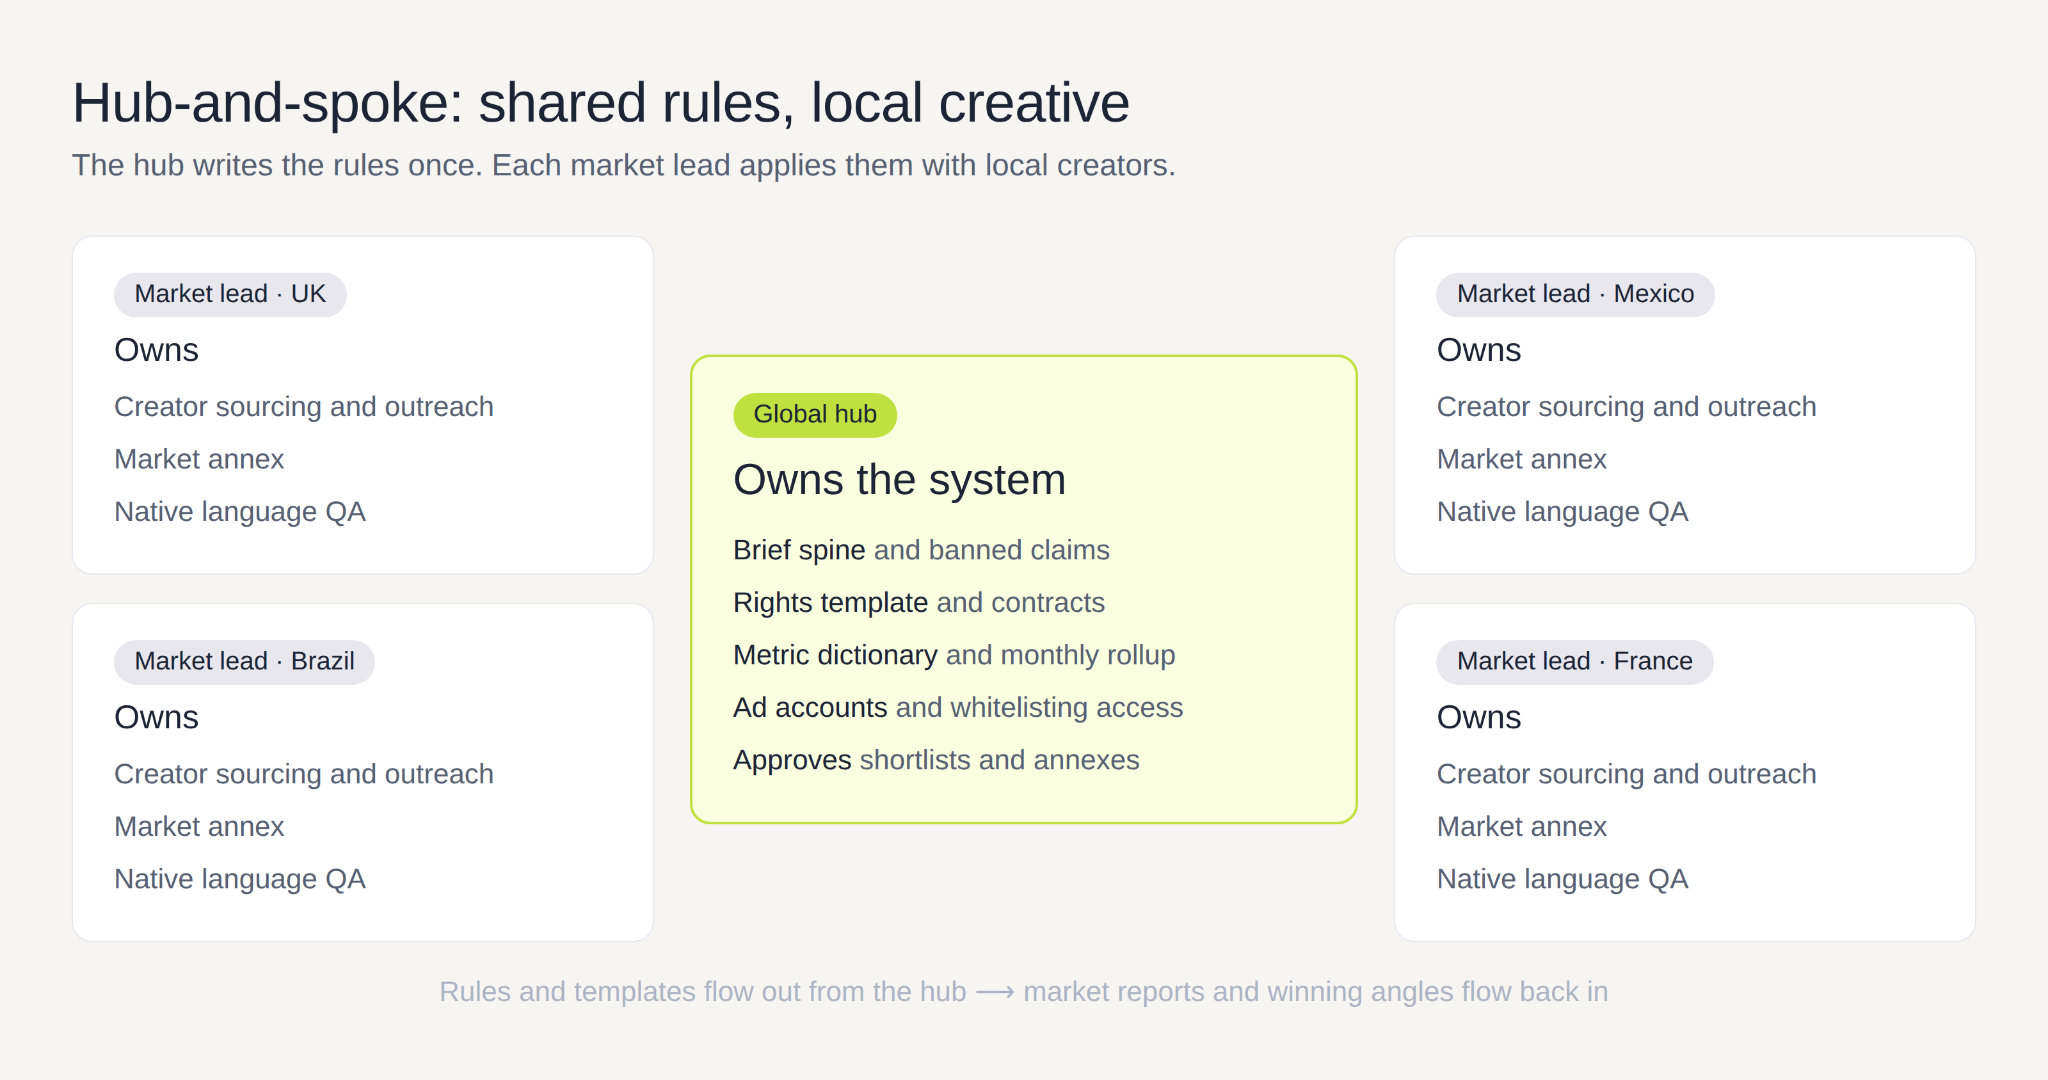The image size is (2048, 1080).
Task: Select the green 'Global hub' pill
Action: pos(815,414)
